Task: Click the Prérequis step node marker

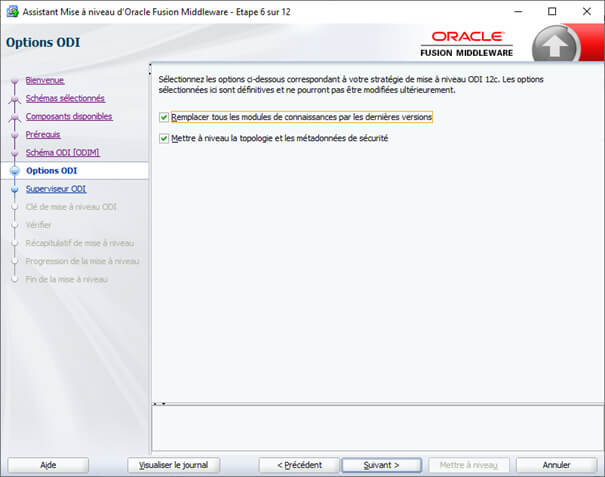Action: pyautogui.click(x=15, y=135)
